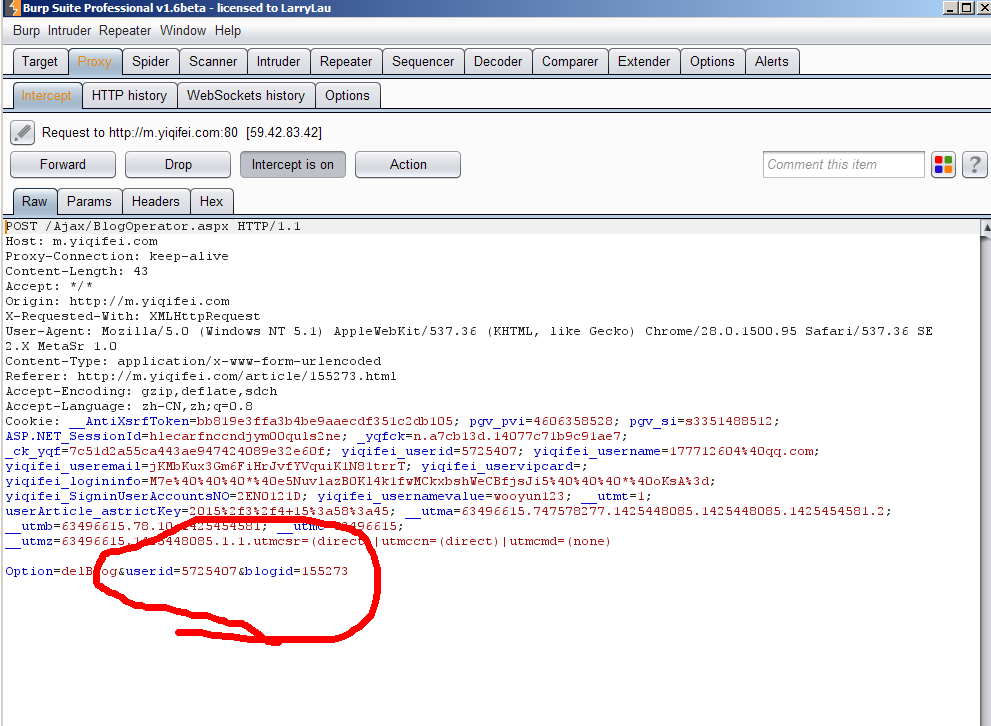The image size is (991, 726).
Task: Open the Repeater menu in menu bar
Action: (125, 30)
